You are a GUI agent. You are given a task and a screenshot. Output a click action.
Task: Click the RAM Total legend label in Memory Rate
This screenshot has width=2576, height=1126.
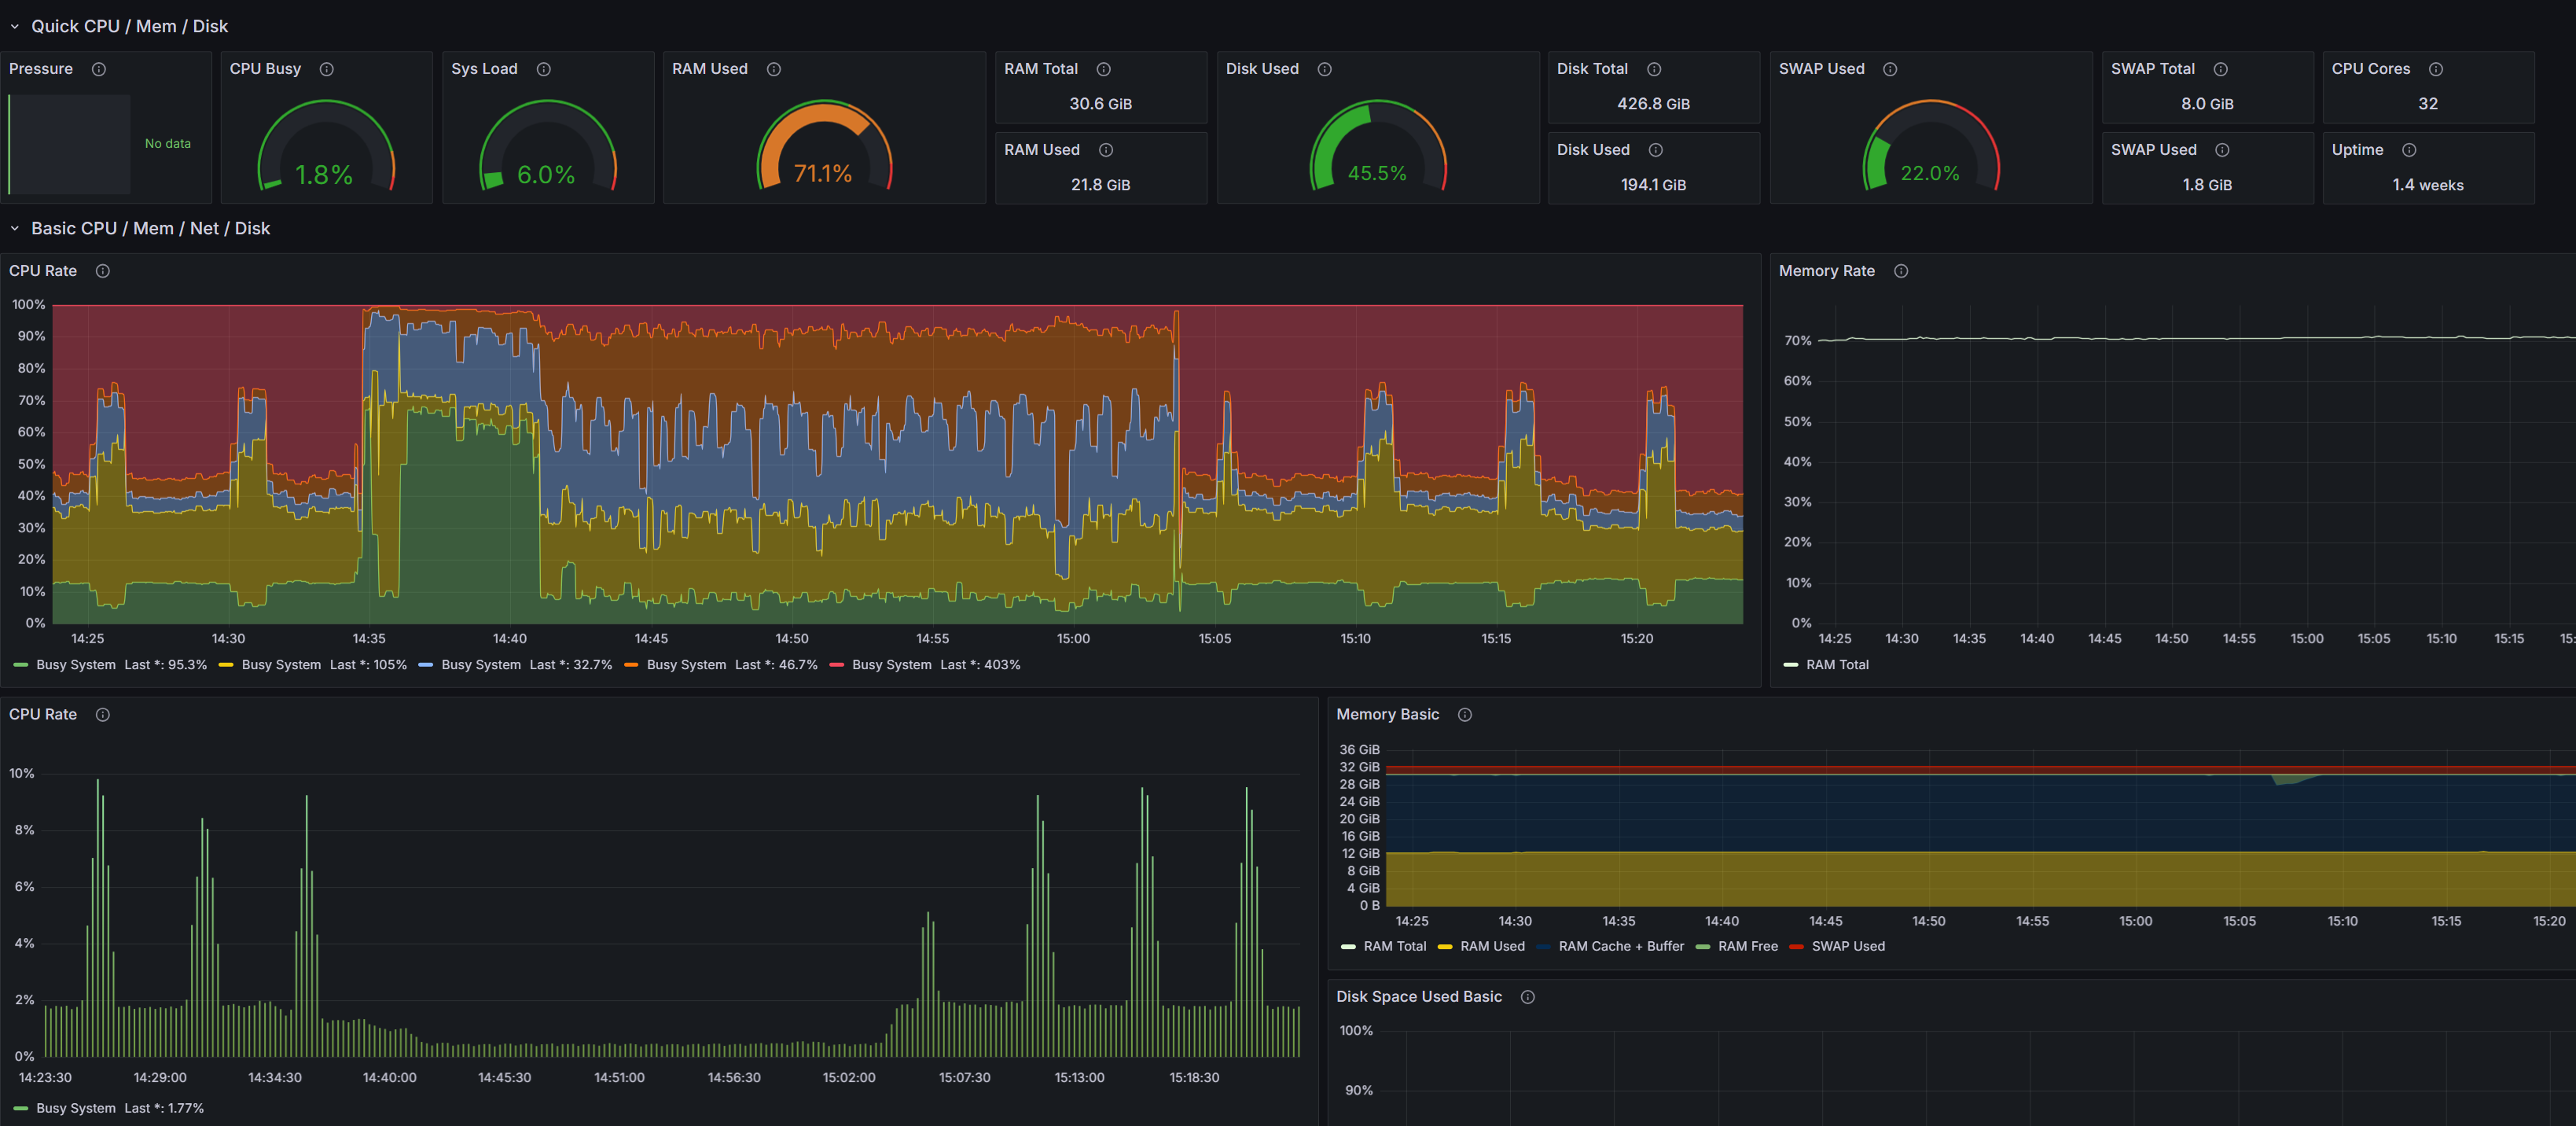pyautogui.click(x=1836, y=665)
